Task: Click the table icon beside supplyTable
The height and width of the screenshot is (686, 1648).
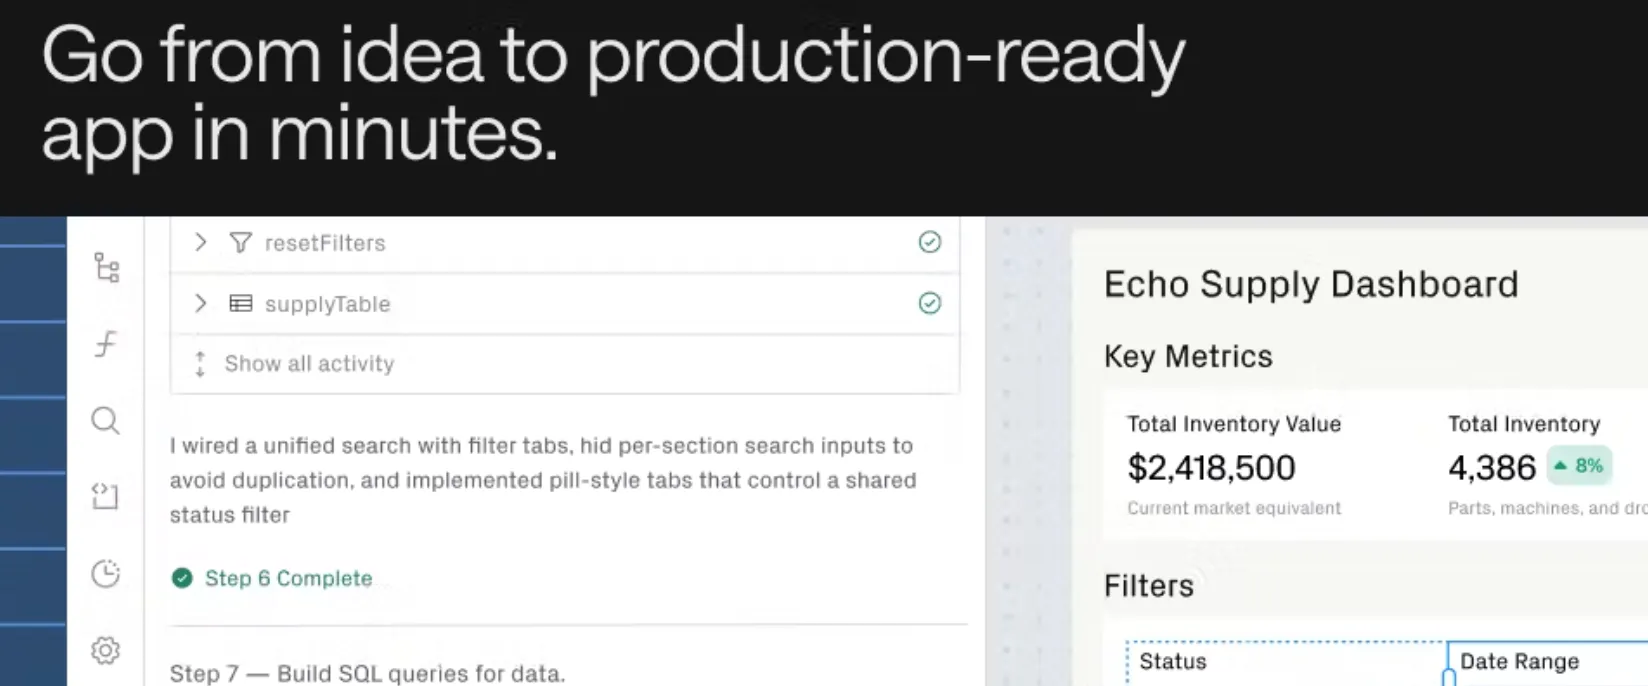Action: (x=240, y=303)
